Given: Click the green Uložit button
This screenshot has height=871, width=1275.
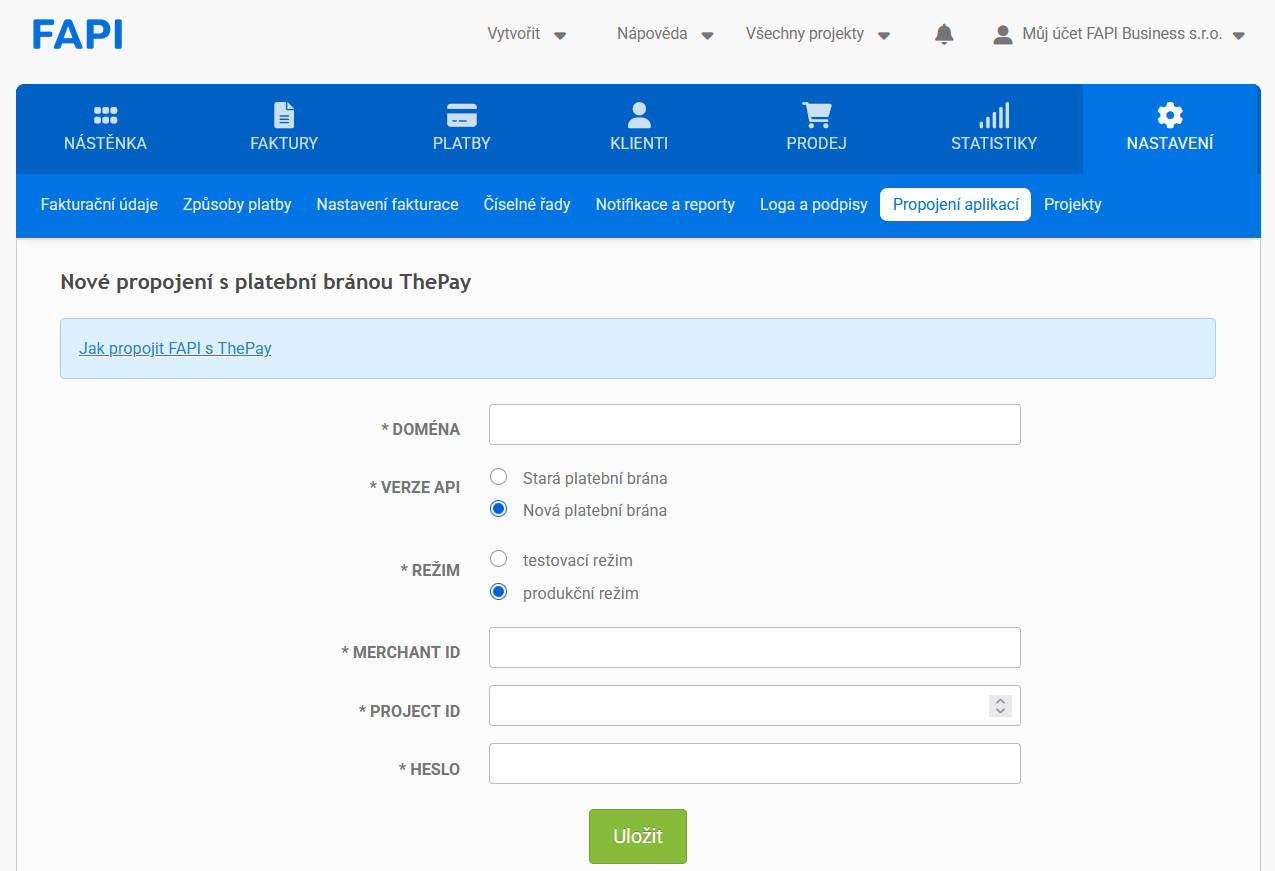Looking at the screenshot, I should [638, 836].
